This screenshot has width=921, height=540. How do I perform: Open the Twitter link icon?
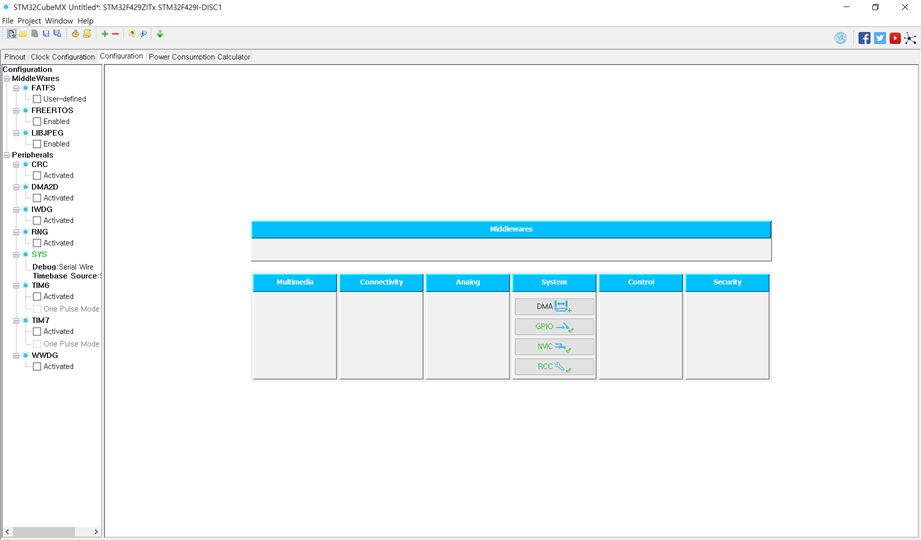pos(879,38)
